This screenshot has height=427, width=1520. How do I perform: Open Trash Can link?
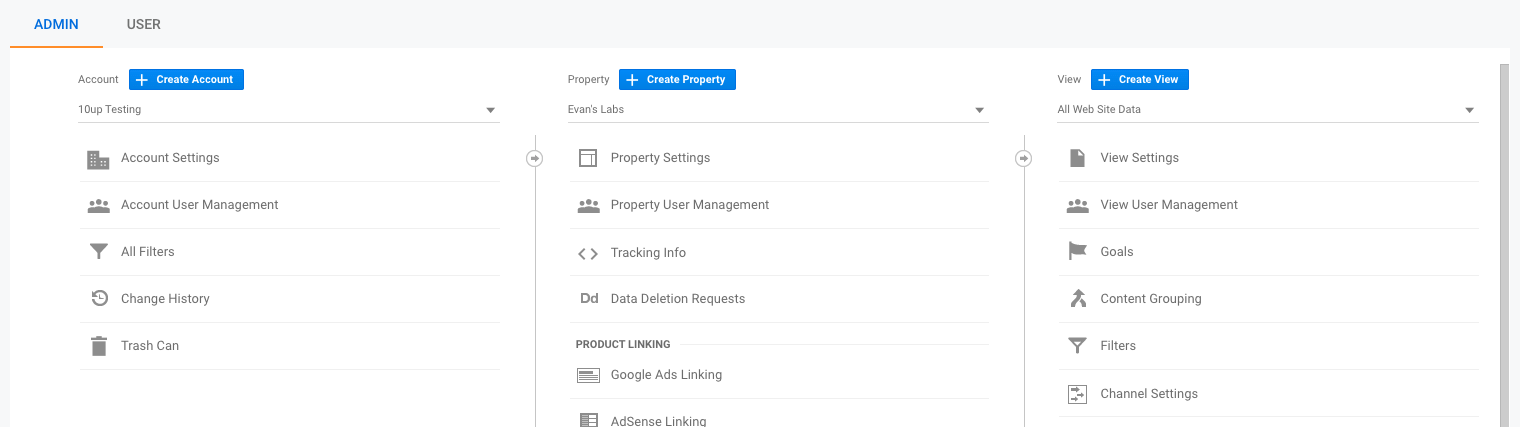(150, 346)
